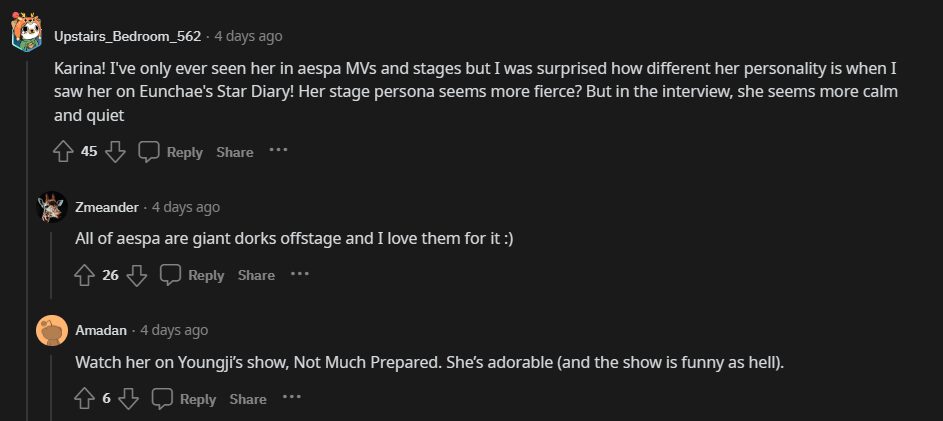
Task: Upvote Upstairs_Bedroom_562's comment about Karina
Action: click(x=63, y=152)
